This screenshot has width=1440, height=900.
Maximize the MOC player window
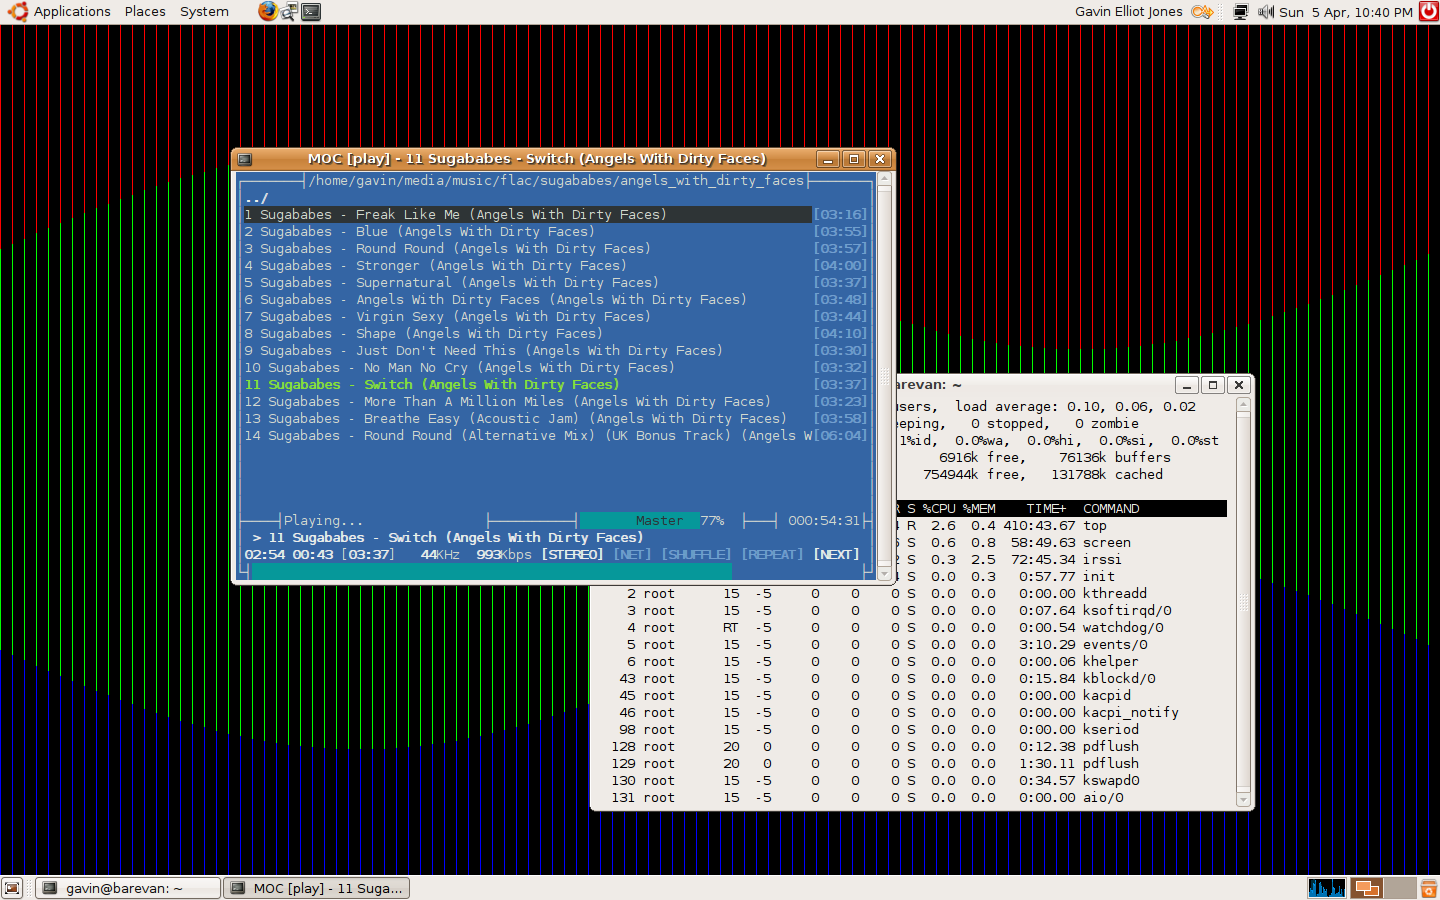pos(854,159)
